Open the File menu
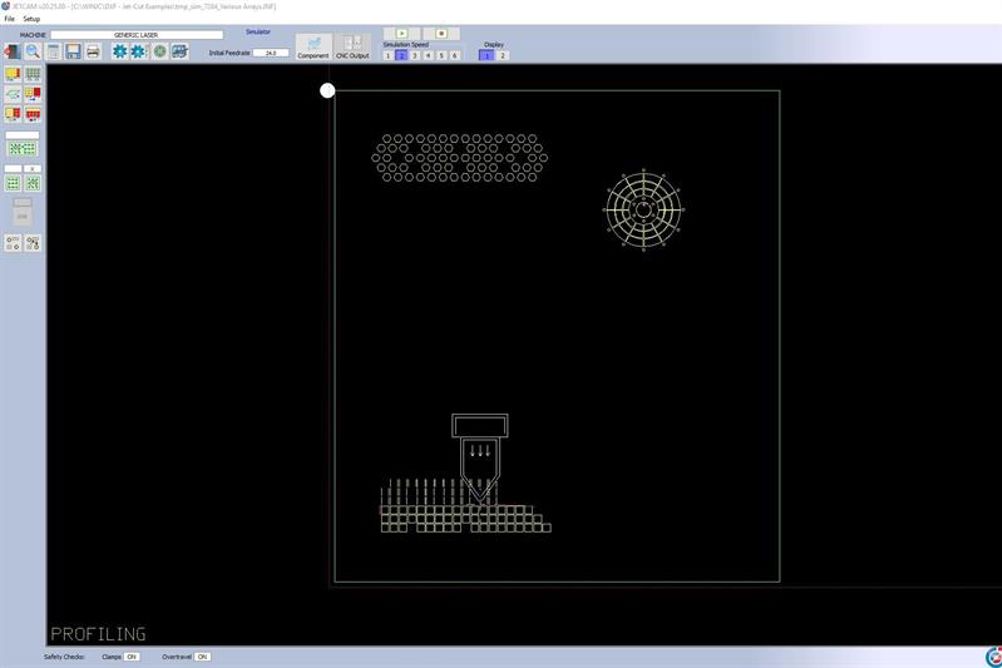The width and height of the screenshot is (1002, 668). point(9,19)
